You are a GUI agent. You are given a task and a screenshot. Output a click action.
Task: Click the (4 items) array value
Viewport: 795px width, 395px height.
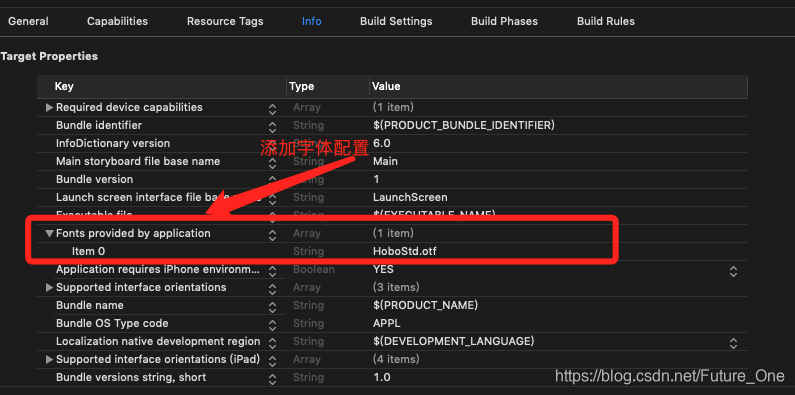pyautogui.click(x=396, y=360)
